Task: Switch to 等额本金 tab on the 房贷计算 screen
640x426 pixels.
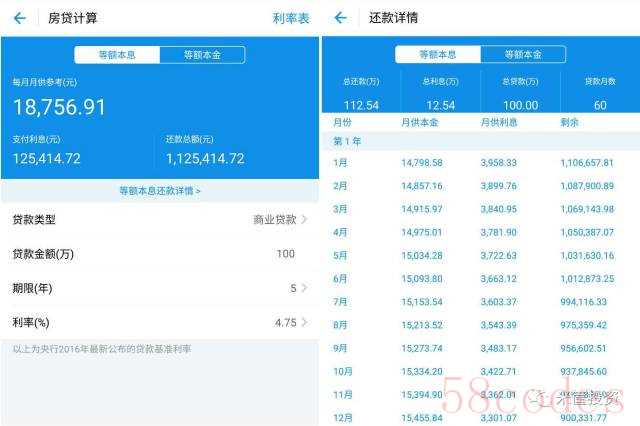Action: [x=202, y=55]
